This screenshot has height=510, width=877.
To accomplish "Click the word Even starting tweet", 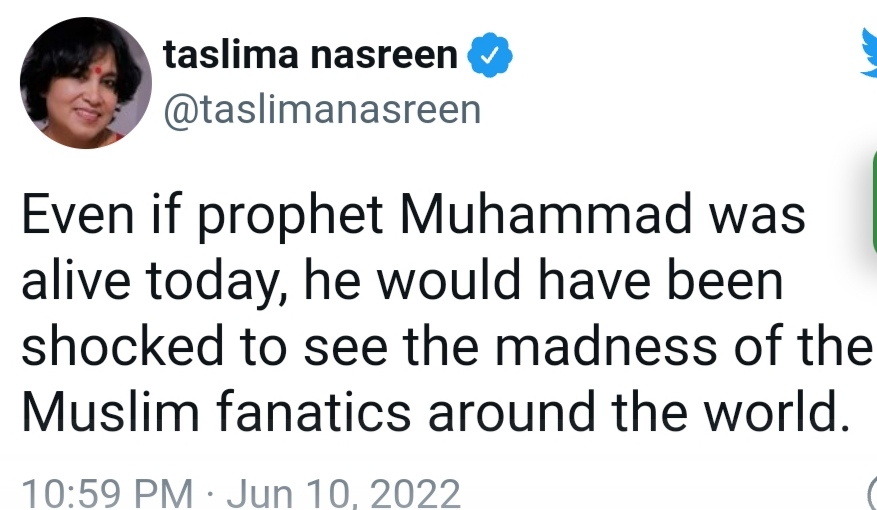I will tap(78, 215).
